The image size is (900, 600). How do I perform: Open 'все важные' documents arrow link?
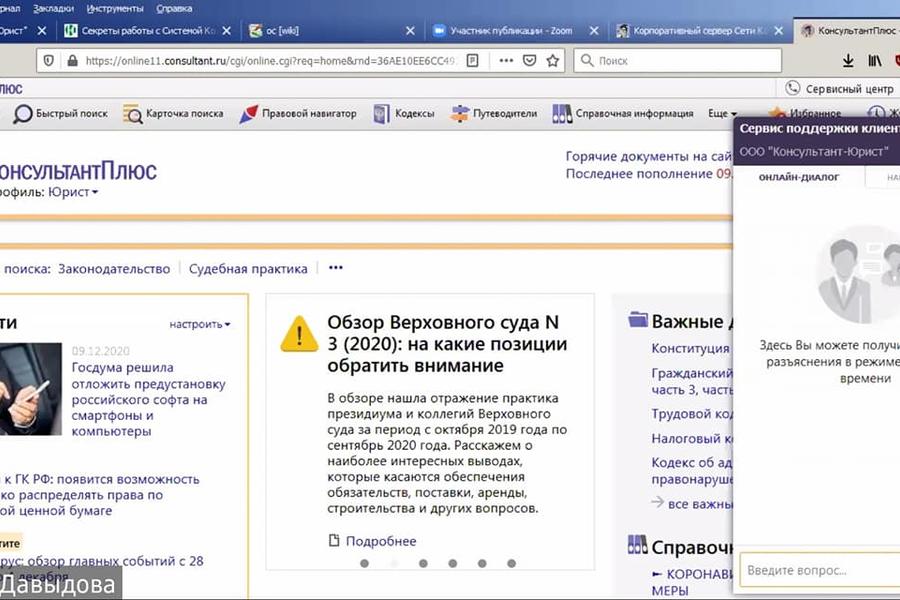coord(692,504)
